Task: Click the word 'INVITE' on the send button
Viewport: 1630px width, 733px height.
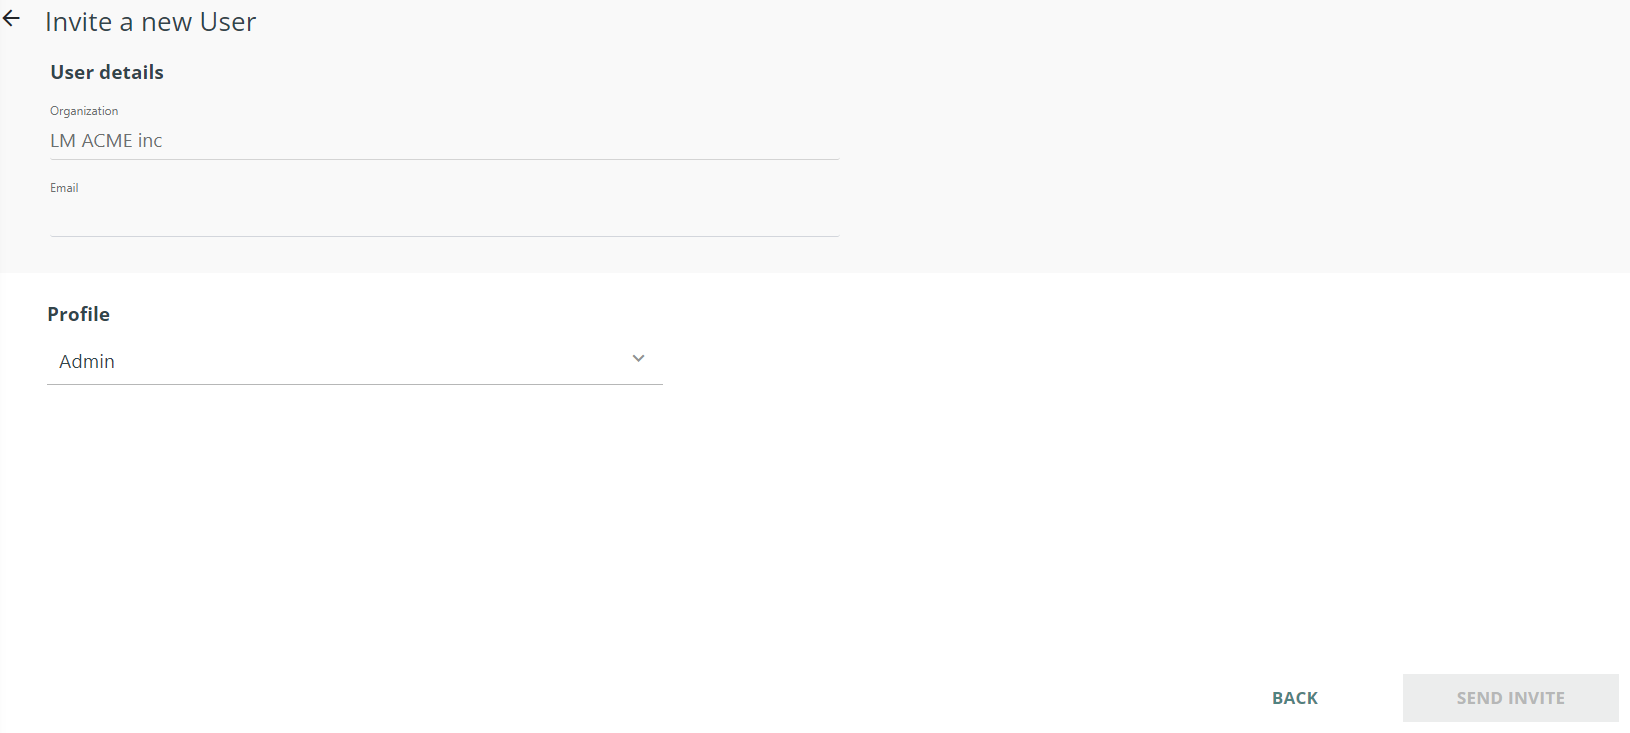Action: click(1537, 698)
